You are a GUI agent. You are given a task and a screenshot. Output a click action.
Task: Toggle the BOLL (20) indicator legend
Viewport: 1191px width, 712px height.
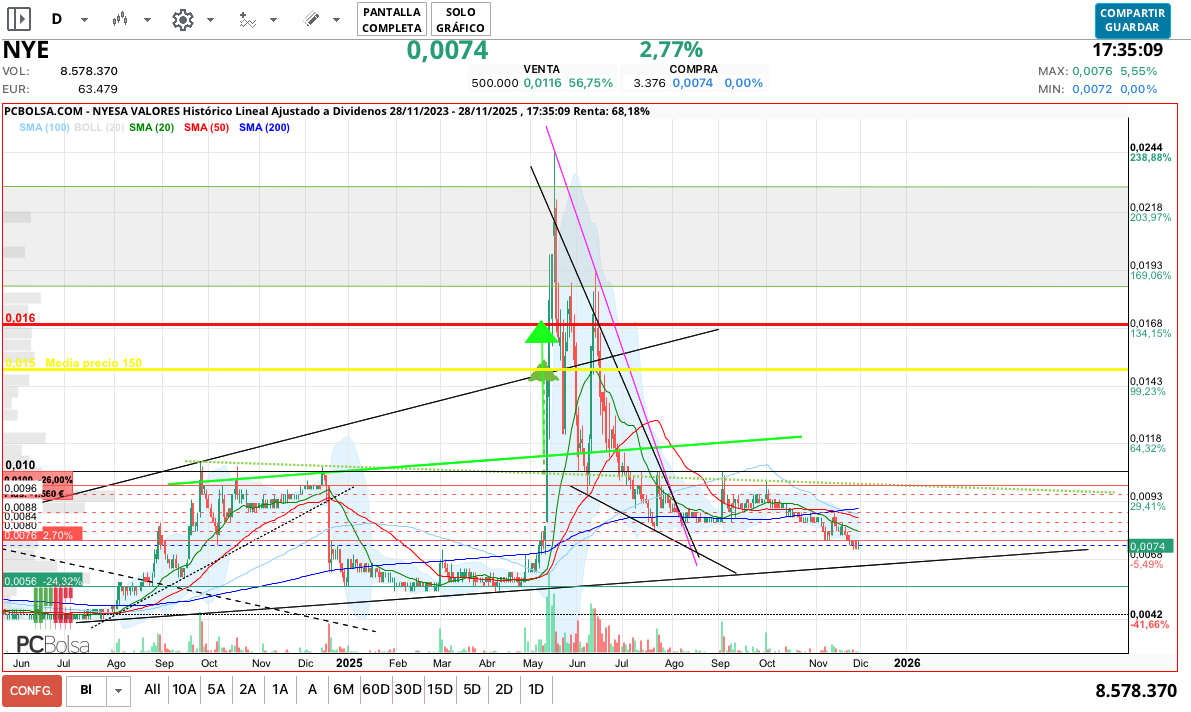tap(99, 127)
